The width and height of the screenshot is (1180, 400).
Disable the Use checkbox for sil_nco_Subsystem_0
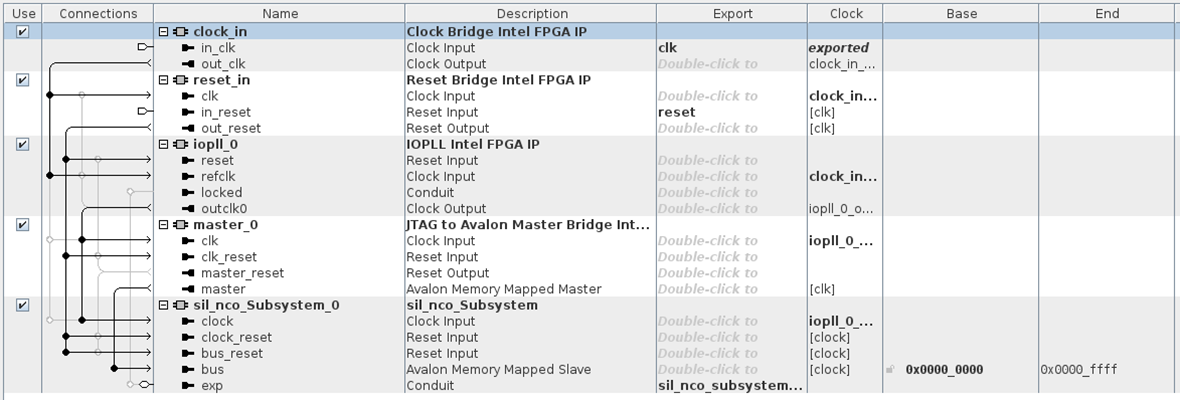23,305
